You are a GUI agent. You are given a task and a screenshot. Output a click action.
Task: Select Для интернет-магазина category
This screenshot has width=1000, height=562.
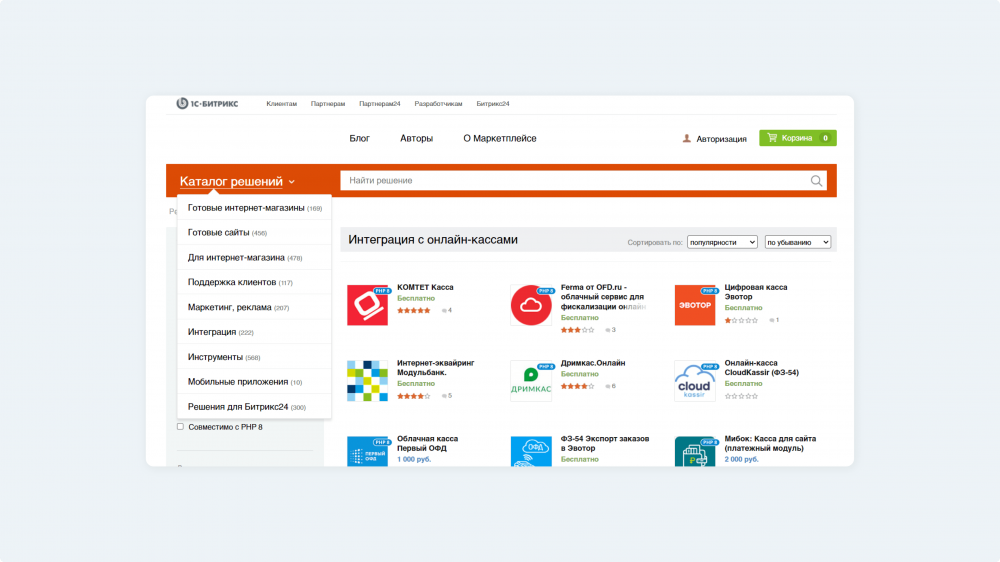tap(254, 258)
